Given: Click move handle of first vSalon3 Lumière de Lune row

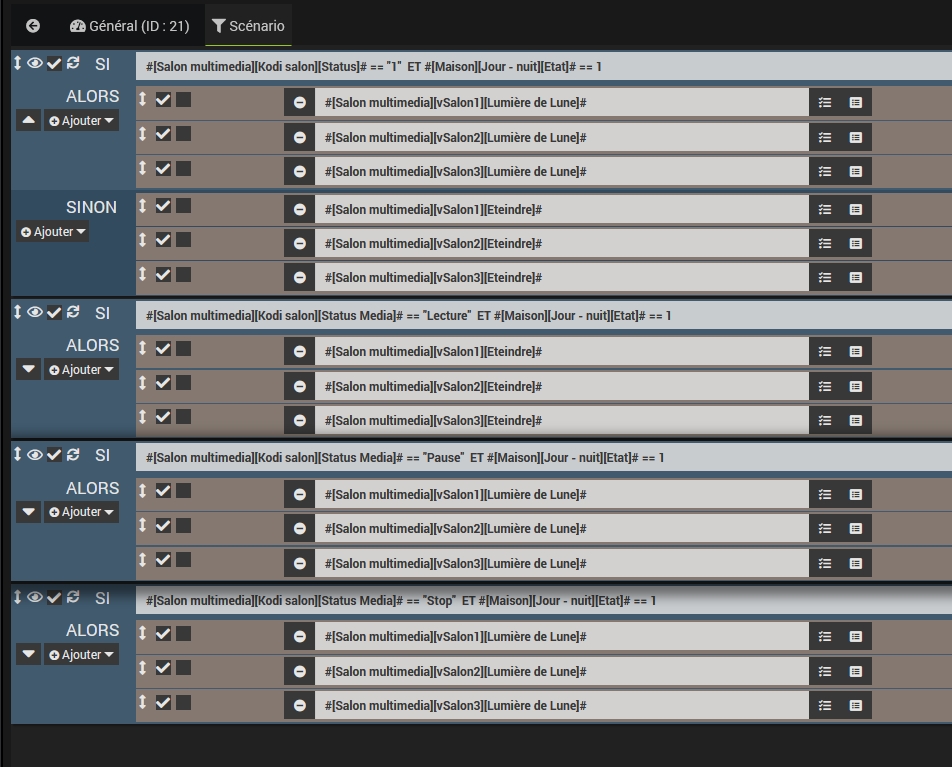Looking at the screenshot, I should point(143,168).
